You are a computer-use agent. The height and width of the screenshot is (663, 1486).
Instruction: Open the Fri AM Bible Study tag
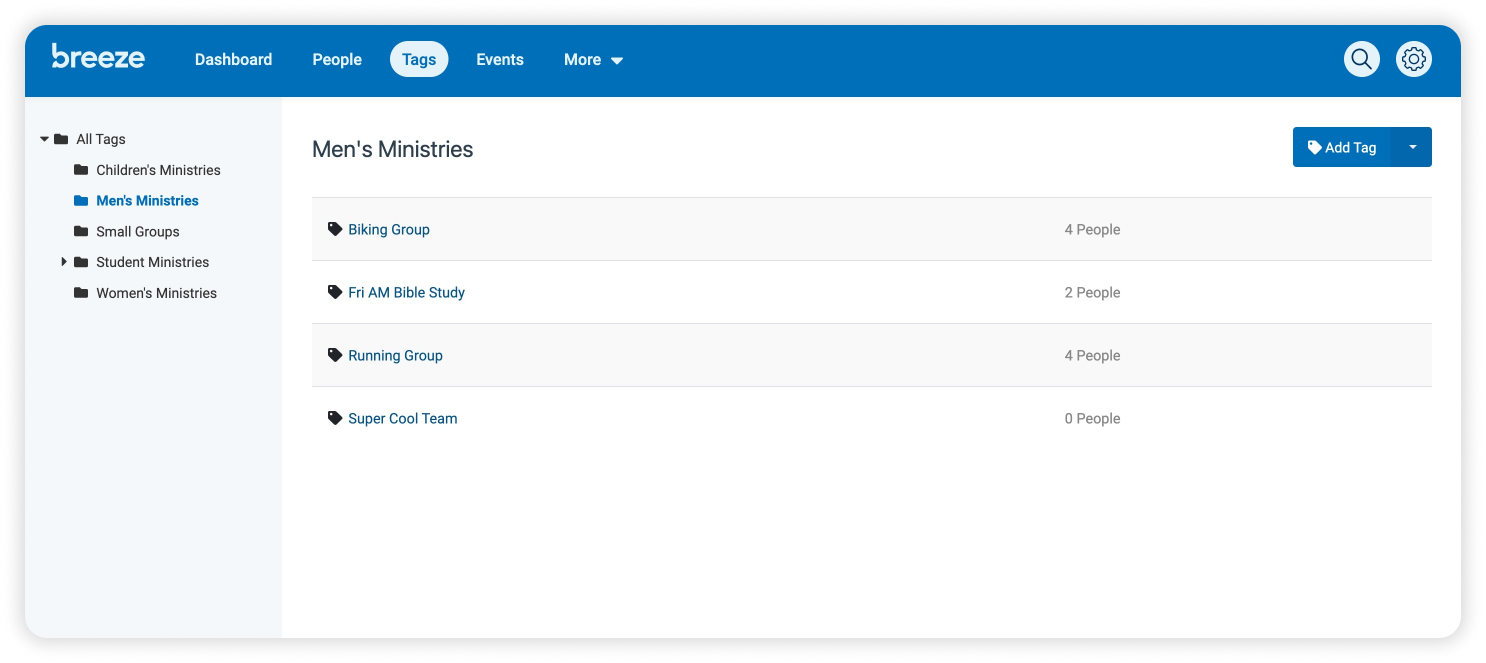[406, 292]
